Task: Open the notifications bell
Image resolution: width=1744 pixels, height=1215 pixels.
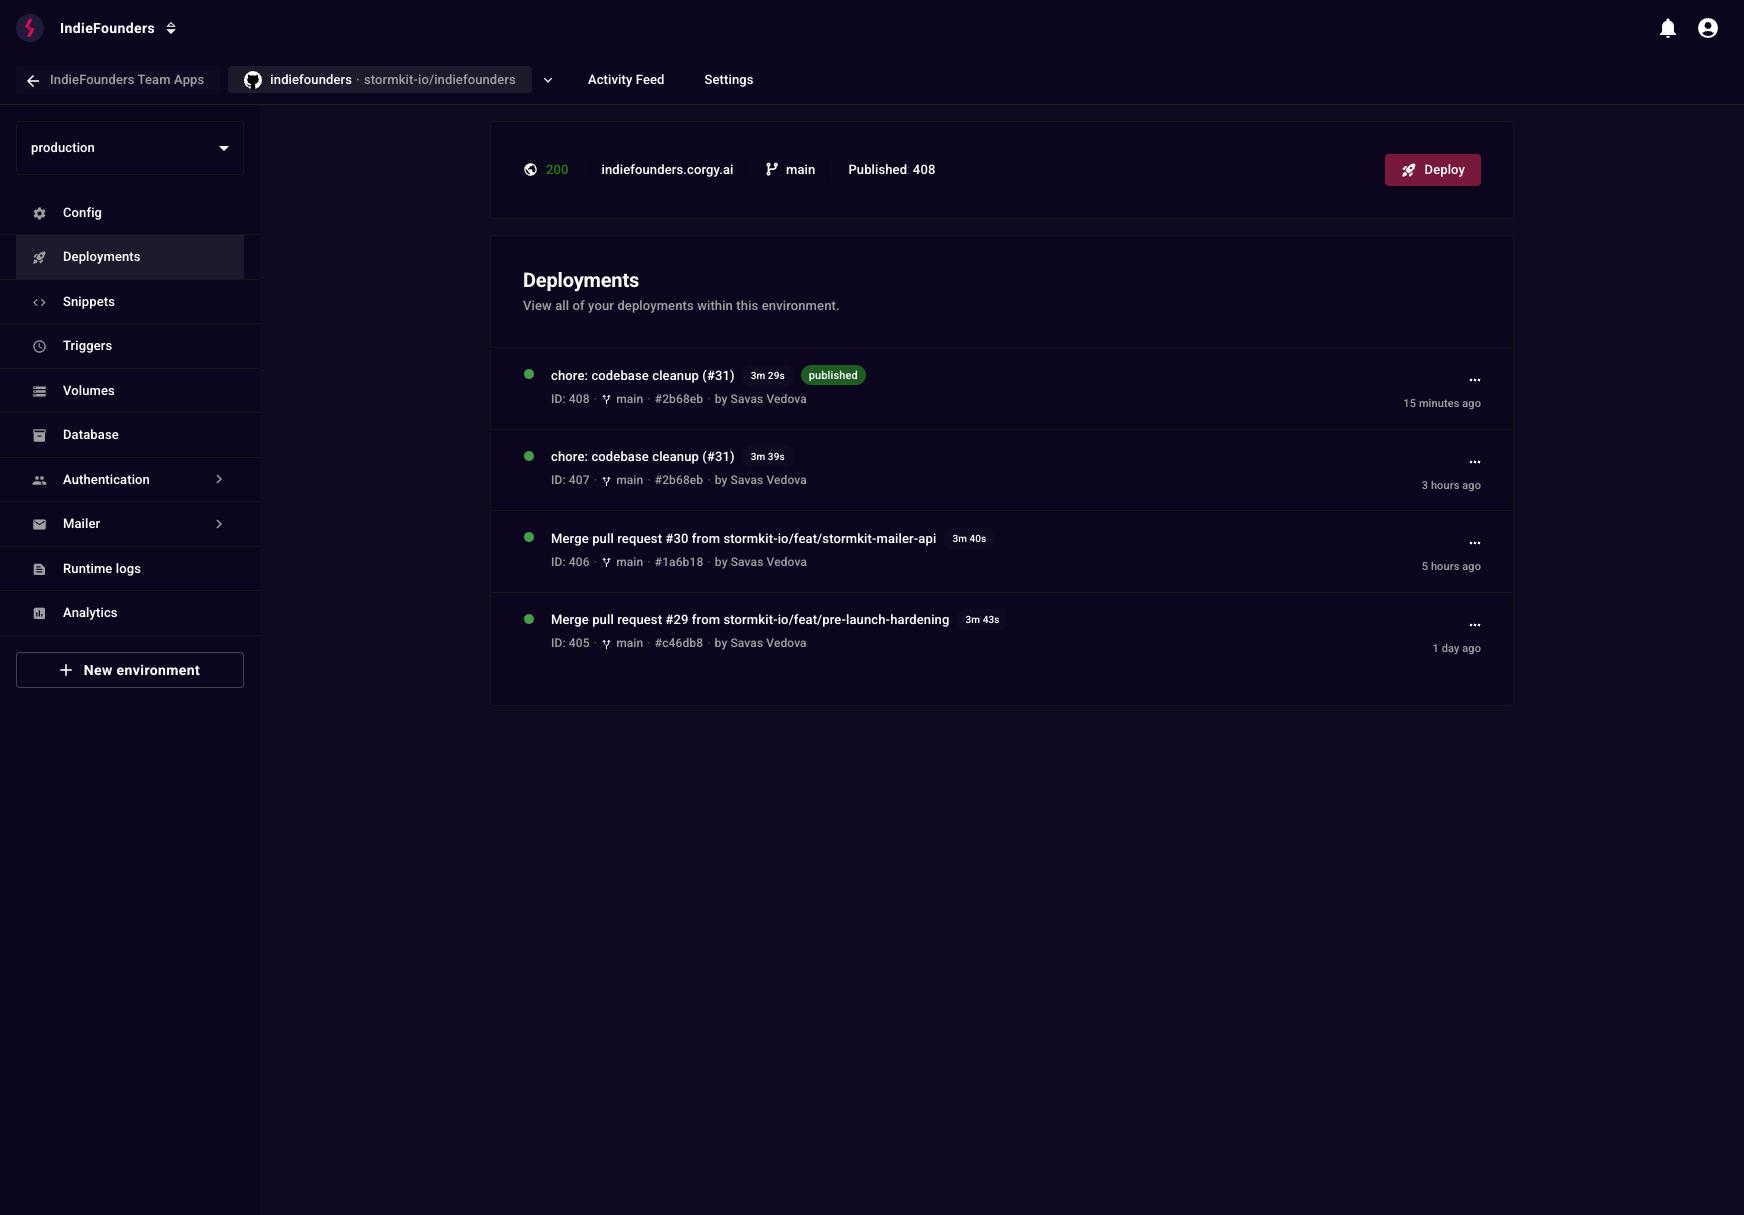Action: click(1668, 28)
